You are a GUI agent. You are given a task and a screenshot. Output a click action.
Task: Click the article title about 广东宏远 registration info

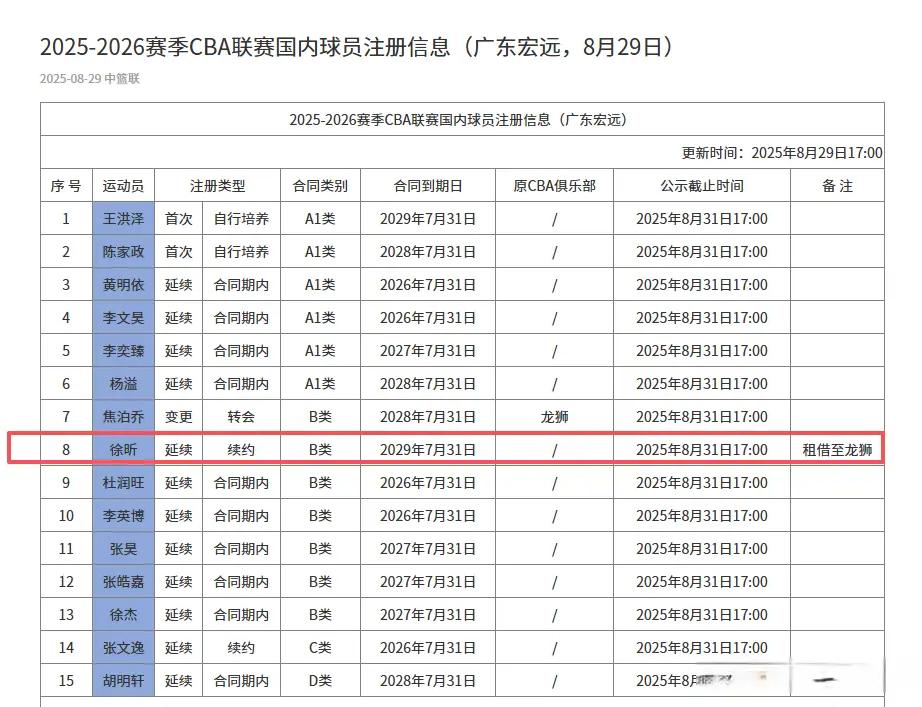pyautogui.click(x=358, y=47)
